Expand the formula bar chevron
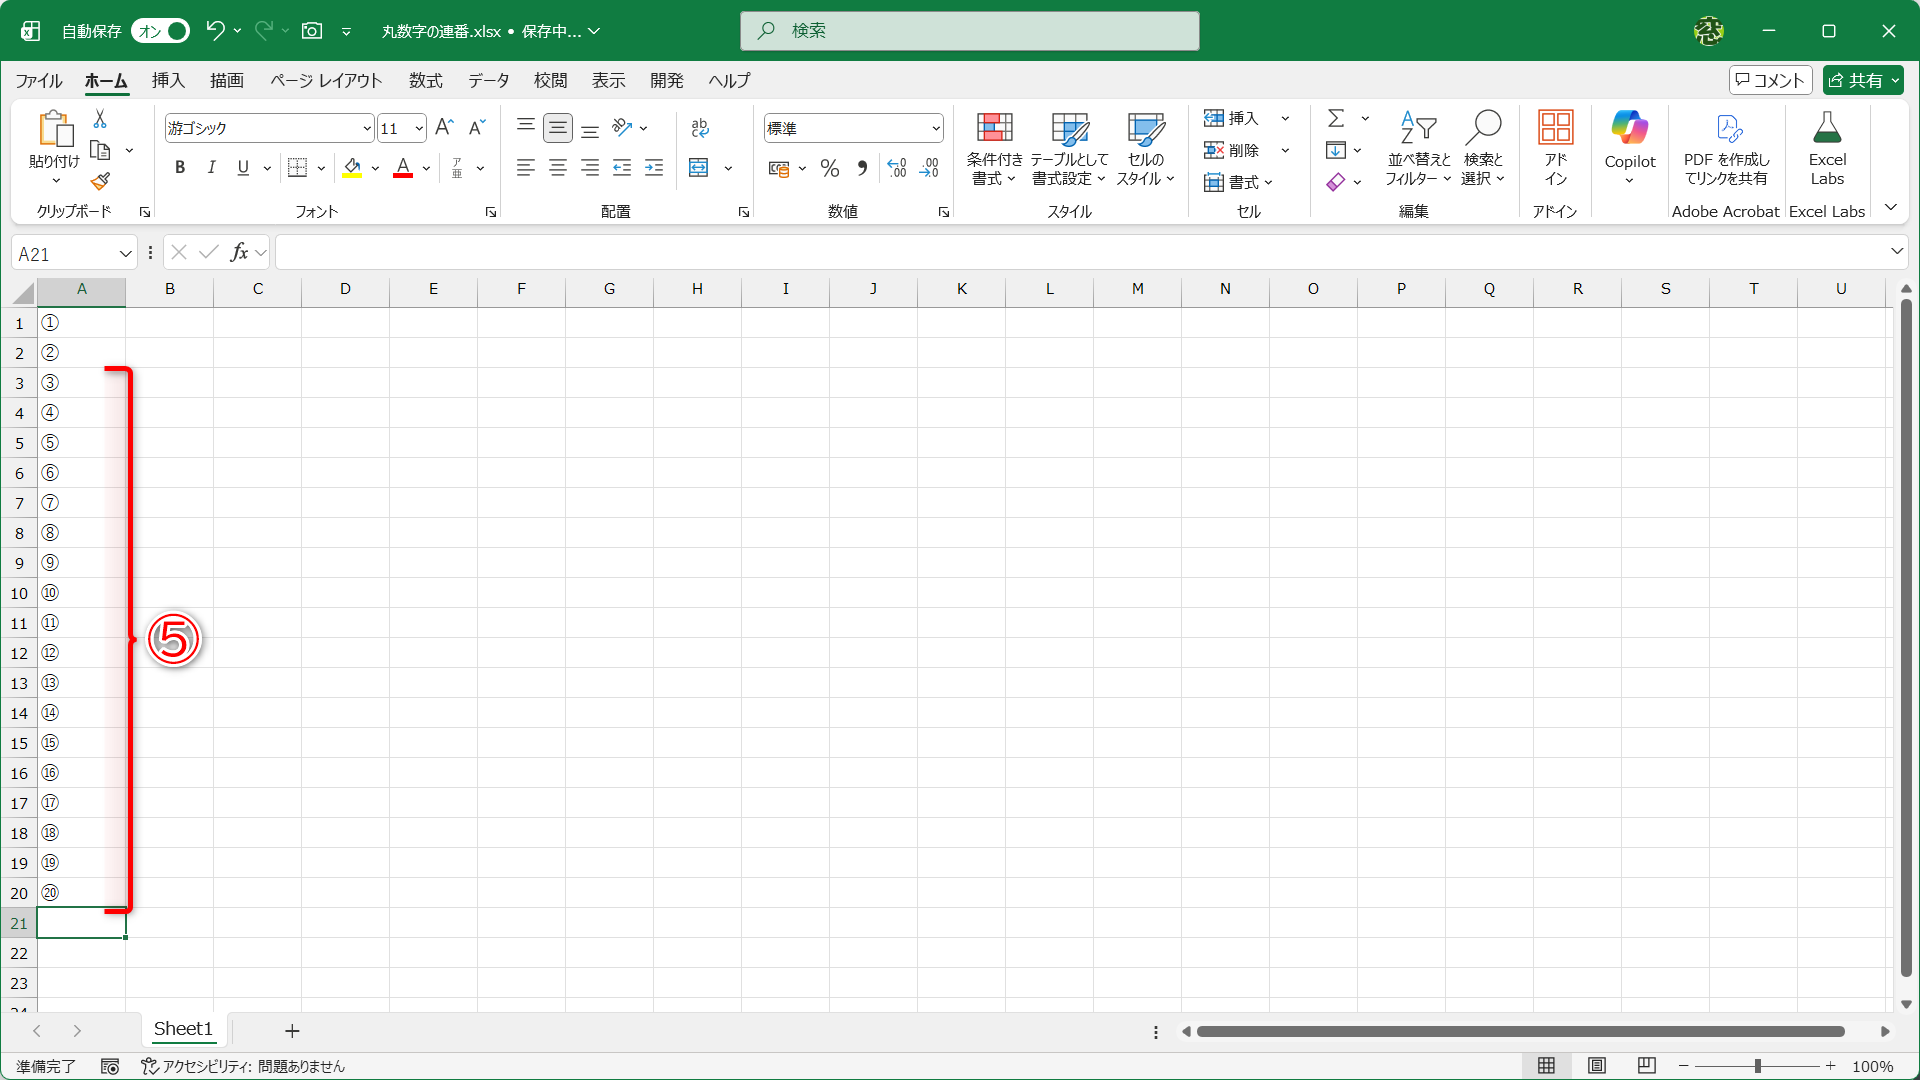Viewport: 1920px width, 1080px height. point(1896,252)
